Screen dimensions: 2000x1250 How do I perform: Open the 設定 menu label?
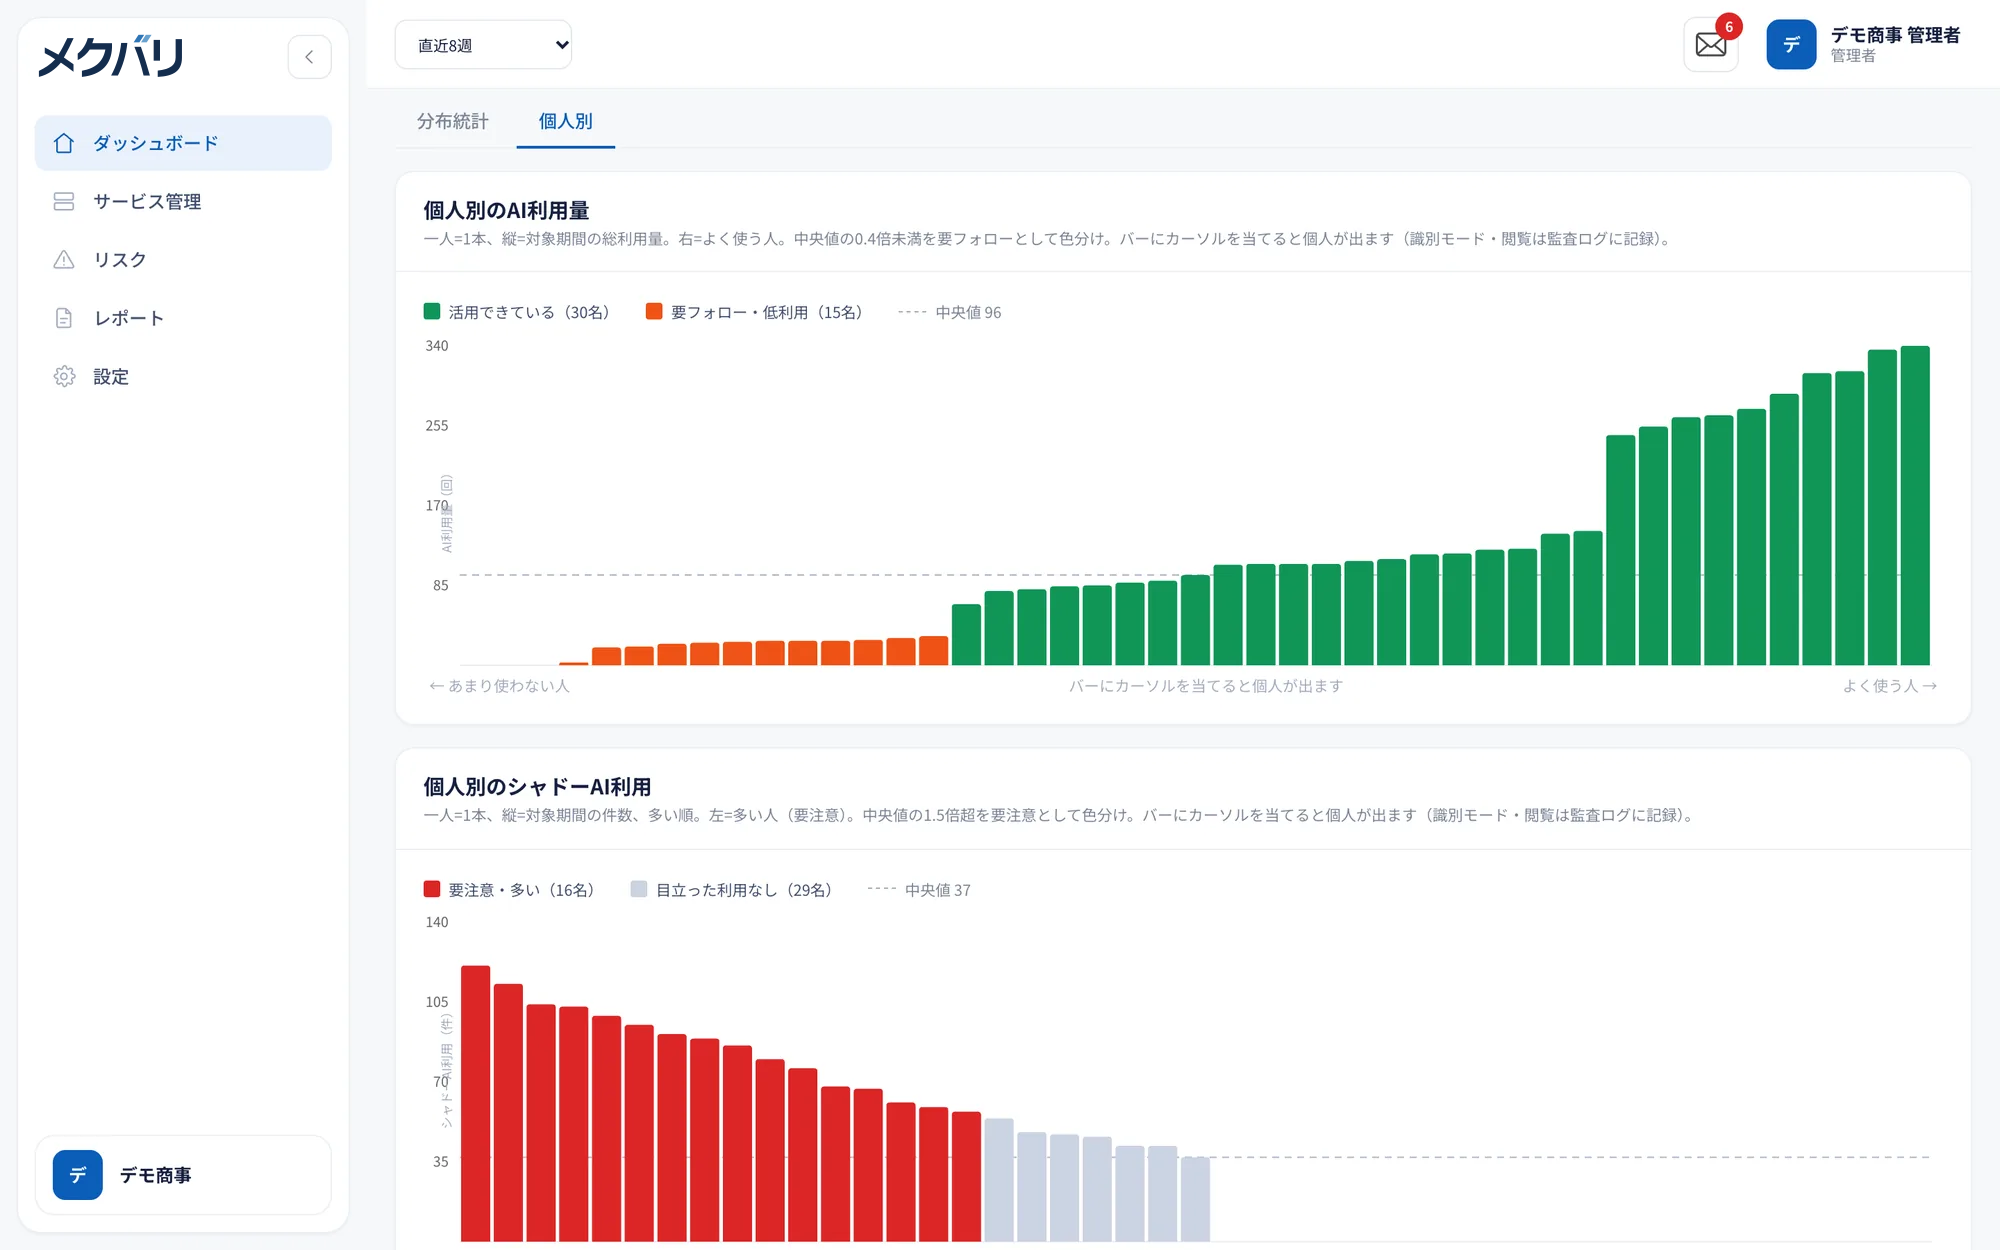coord(111,377)
